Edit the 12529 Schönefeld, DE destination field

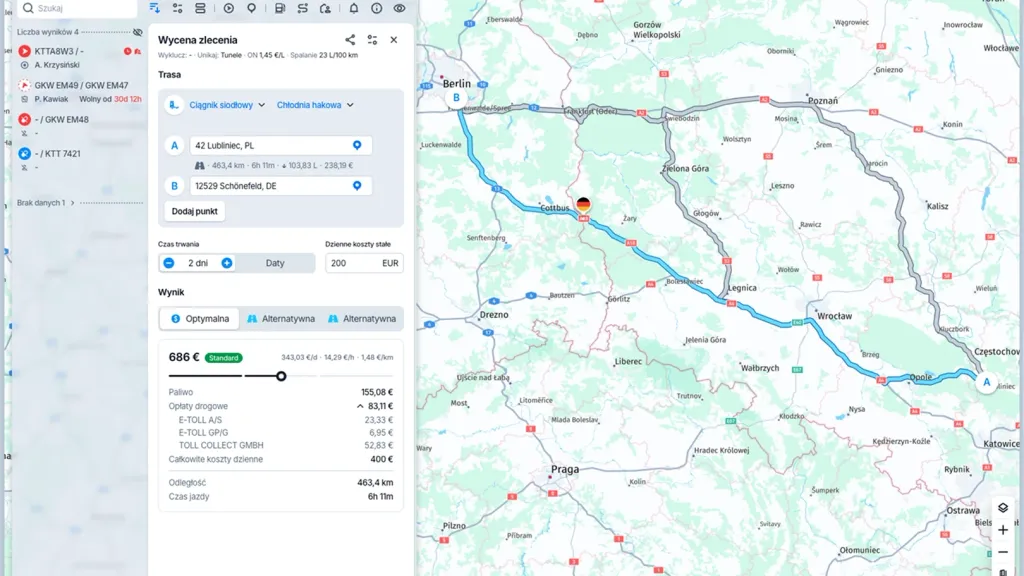281,185
